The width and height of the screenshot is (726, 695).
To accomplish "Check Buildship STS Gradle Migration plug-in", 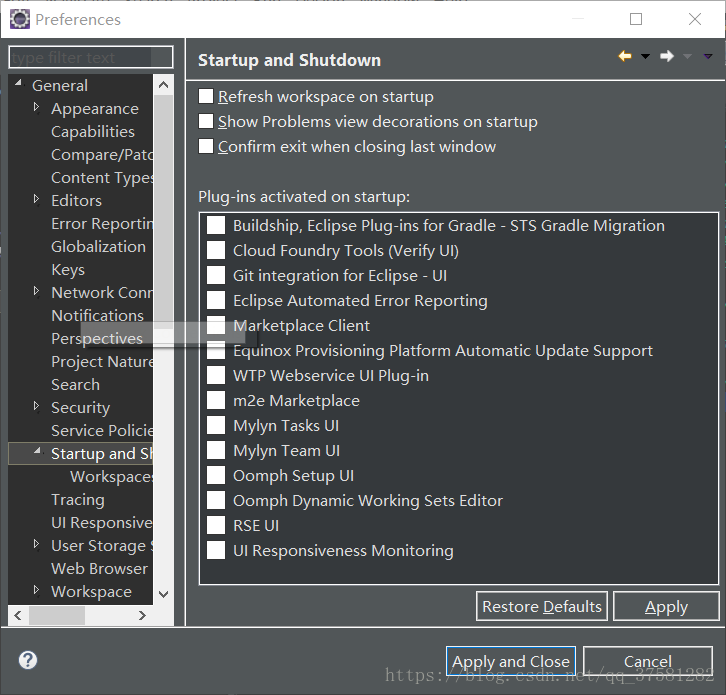I will [216, 225].
